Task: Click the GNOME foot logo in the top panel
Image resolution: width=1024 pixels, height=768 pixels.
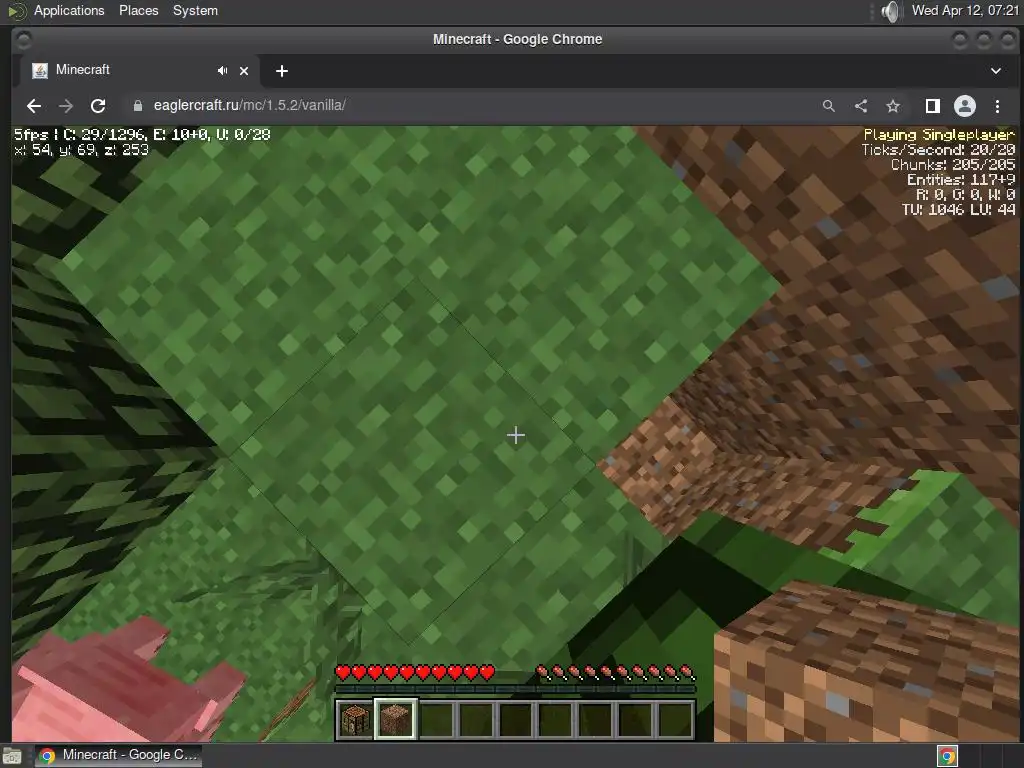Action: pos(16,11)
